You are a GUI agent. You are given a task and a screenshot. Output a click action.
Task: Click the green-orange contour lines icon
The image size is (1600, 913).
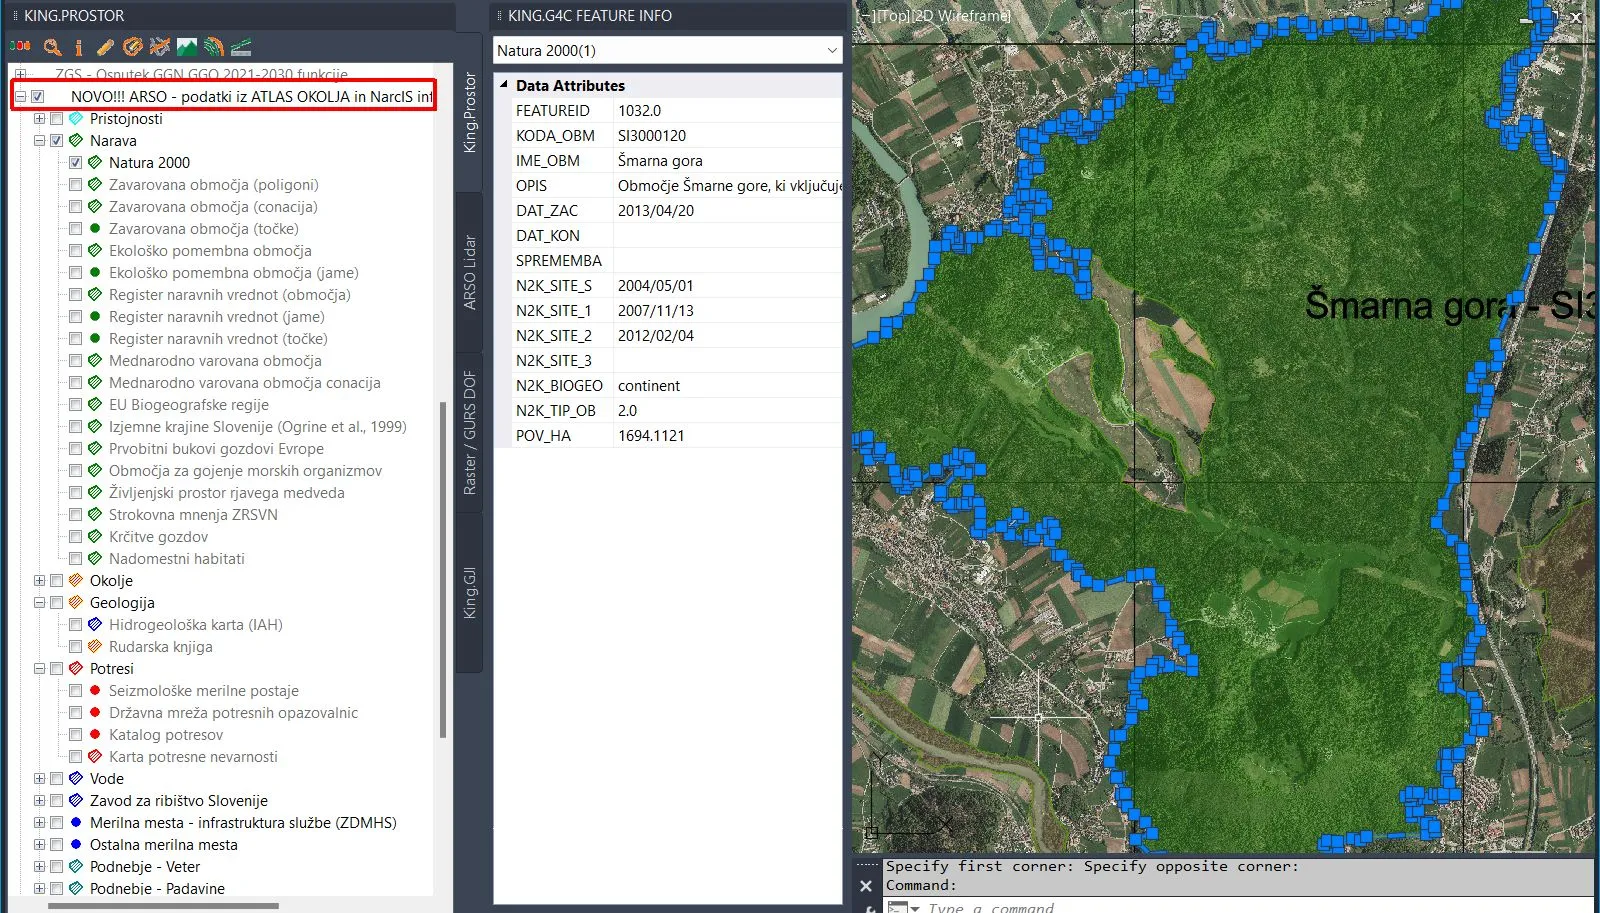(x=214, y=47)
